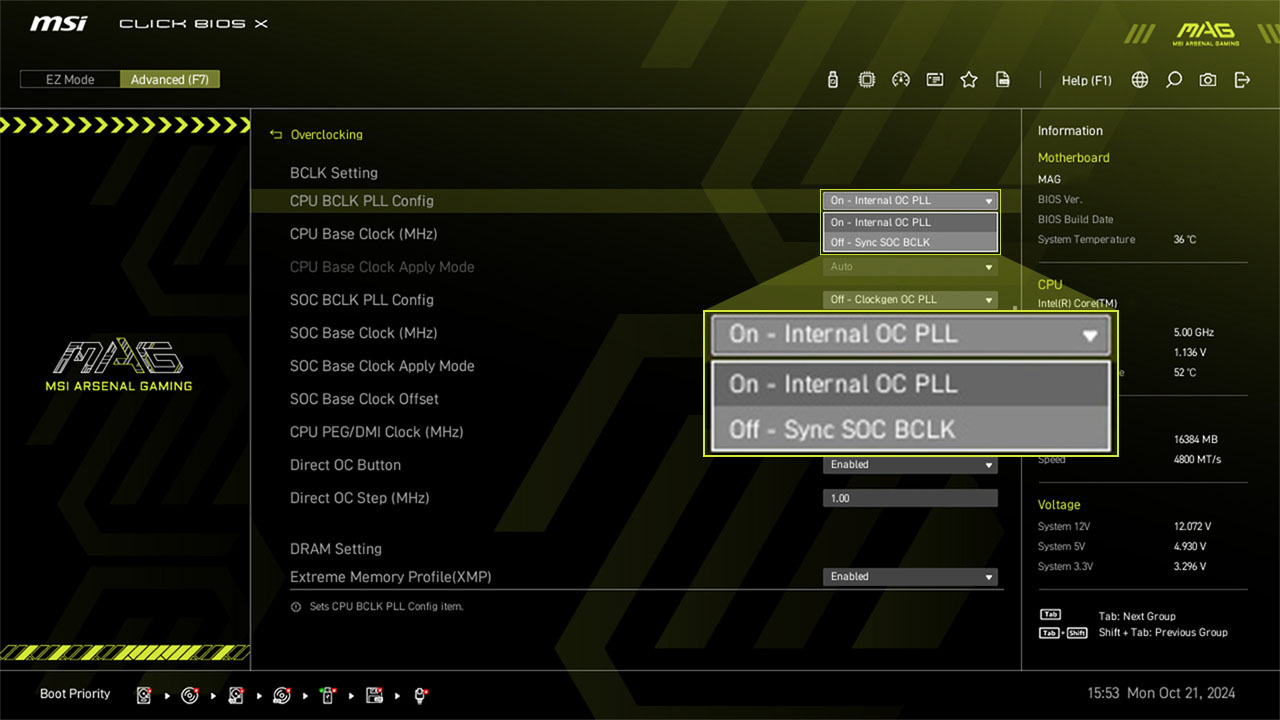Open the SOC BCLK PLL Config dropdown
Screen dimensions: 1280x720
pyautogui.click(x=909, y=299)
